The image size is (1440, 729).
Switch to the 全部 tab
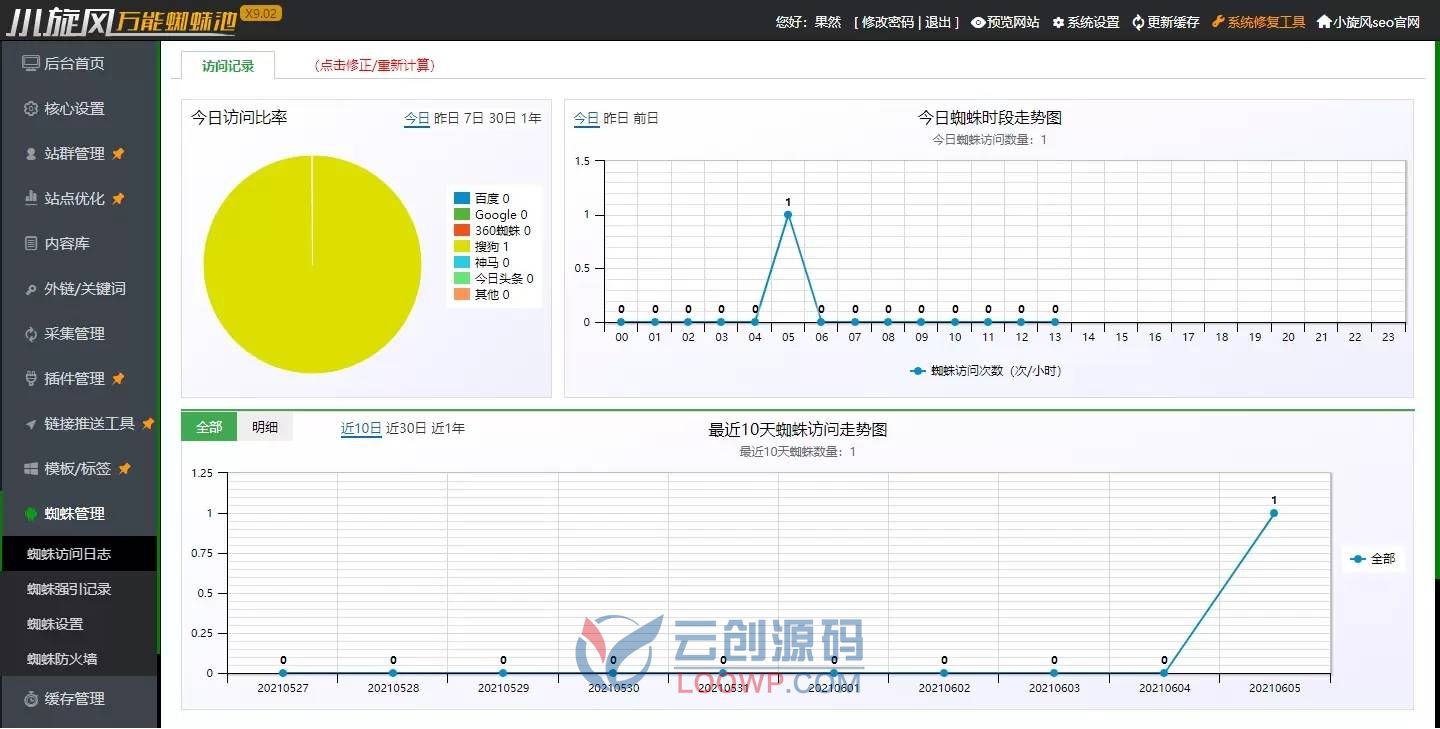point(209,427)
